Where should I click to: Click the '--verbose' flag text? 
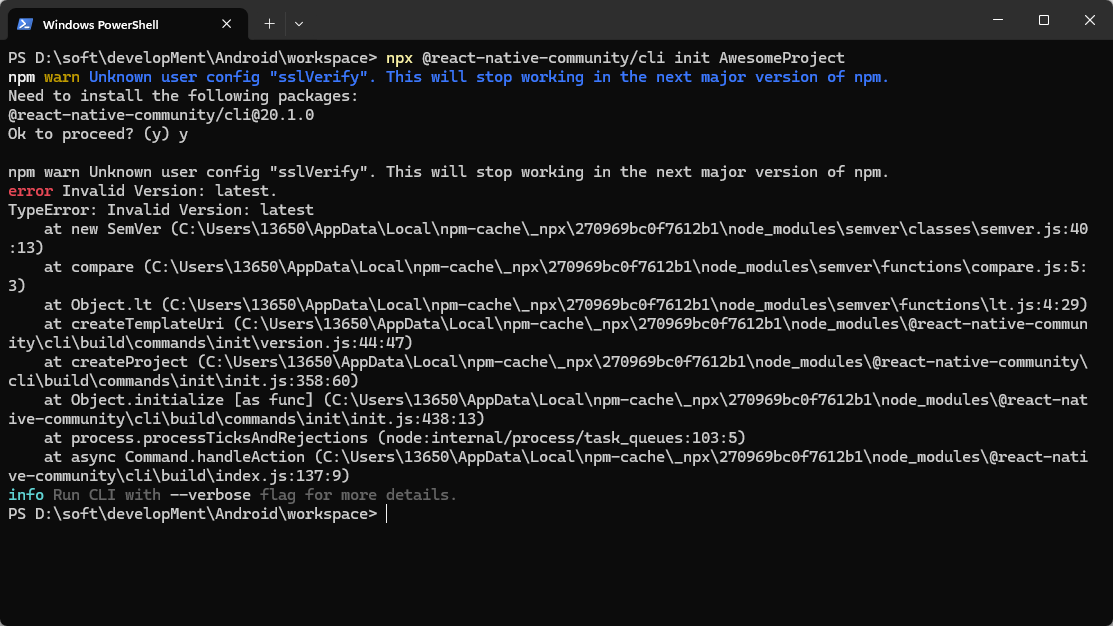click(210, 495)
